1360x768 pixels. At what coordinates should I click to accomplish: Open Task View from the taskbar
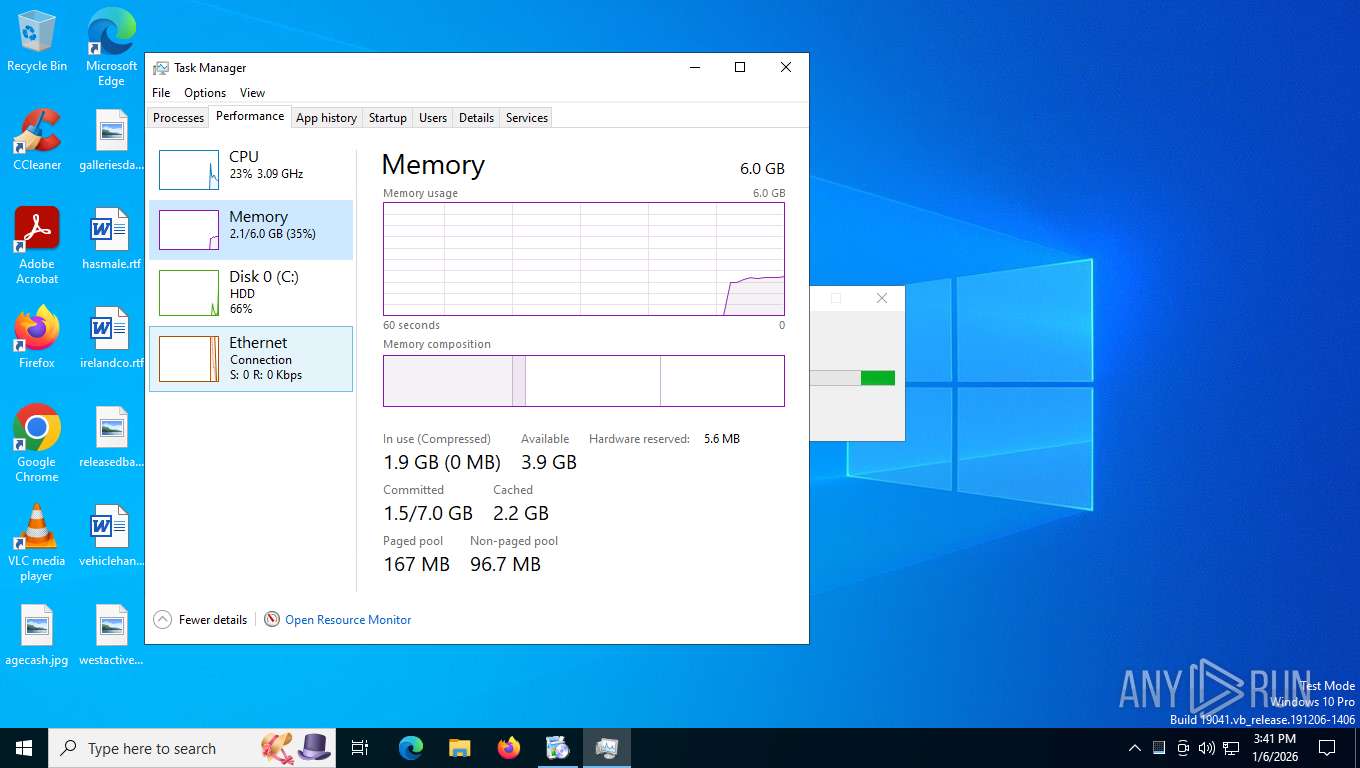tap(360, 748)
